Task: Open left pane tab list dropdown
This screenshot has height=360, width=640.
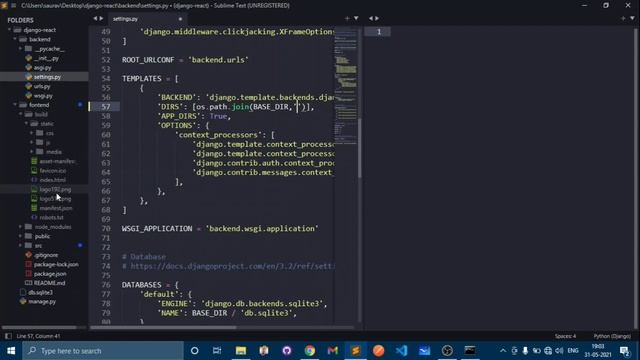Action: 356,18
